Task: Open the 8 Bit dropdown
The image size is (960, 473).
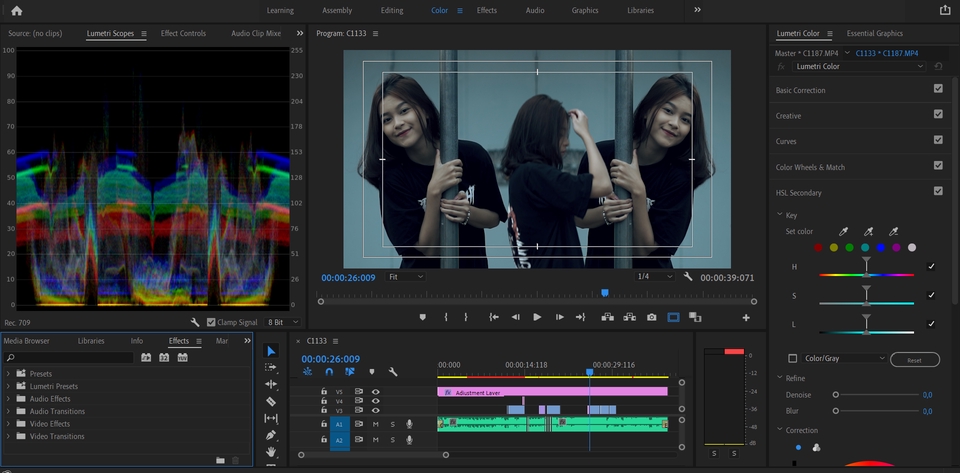Action: click(x=283, y=322)
